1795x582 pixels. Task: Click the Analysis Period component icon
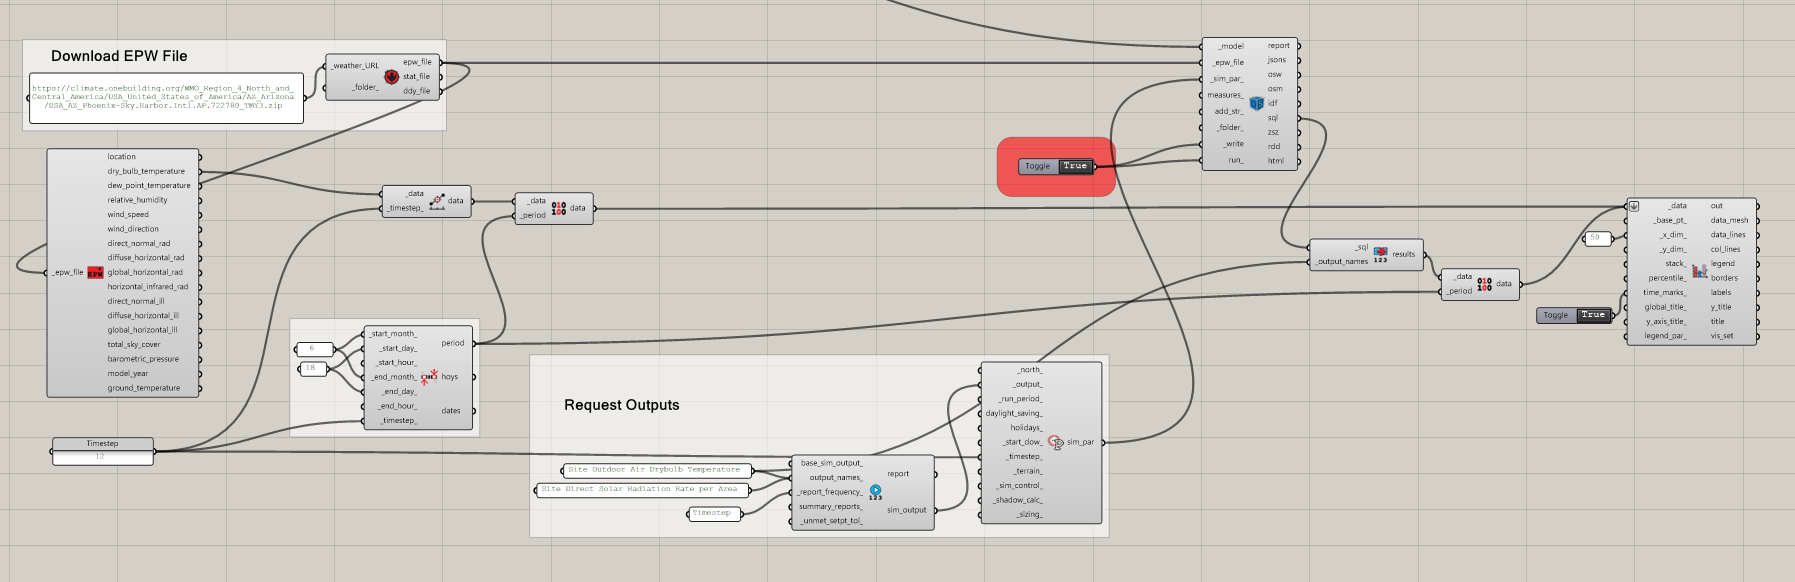428,377
